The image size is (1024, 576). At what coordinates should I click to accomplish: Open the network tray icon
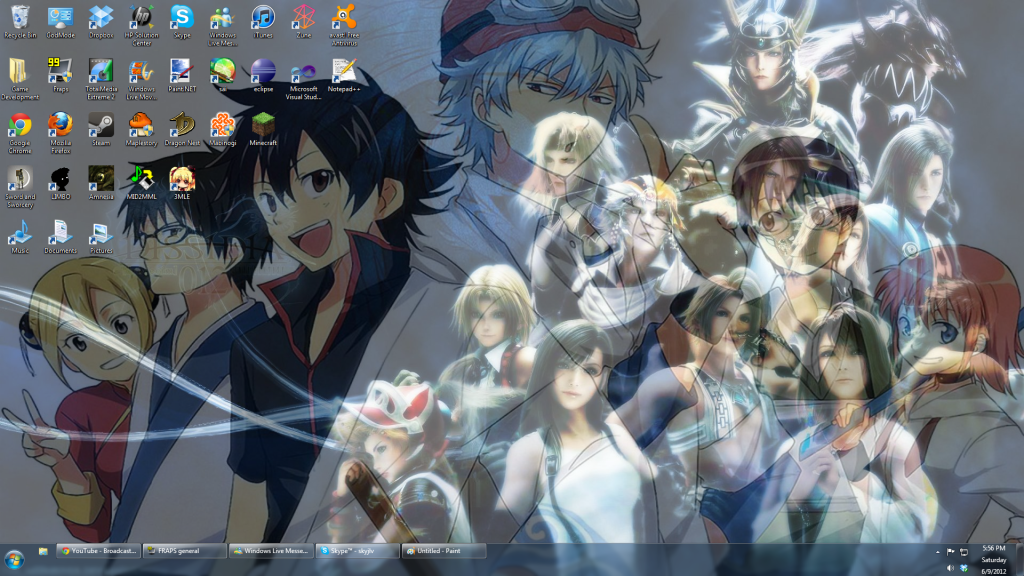pyautogui.click(x=964, y=552)
